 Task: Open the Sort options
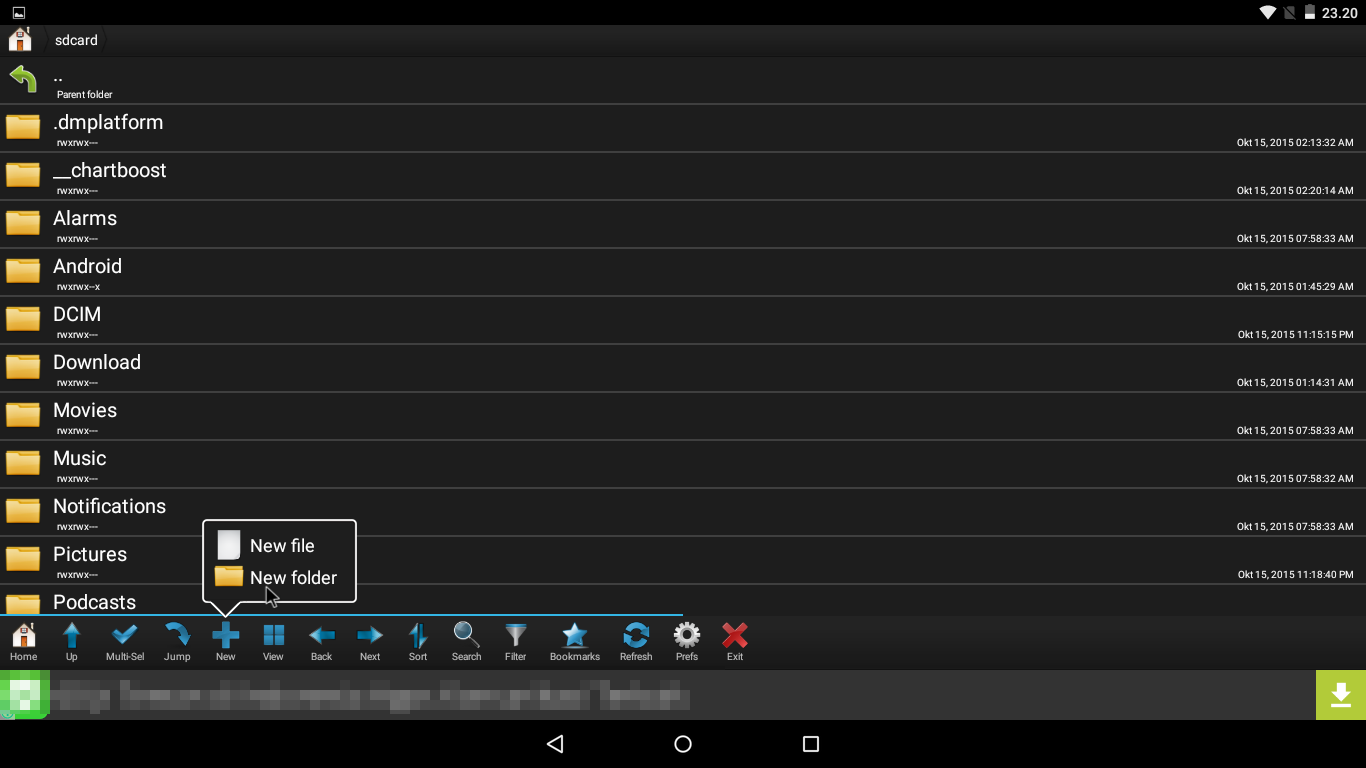[x=418, y=641]
